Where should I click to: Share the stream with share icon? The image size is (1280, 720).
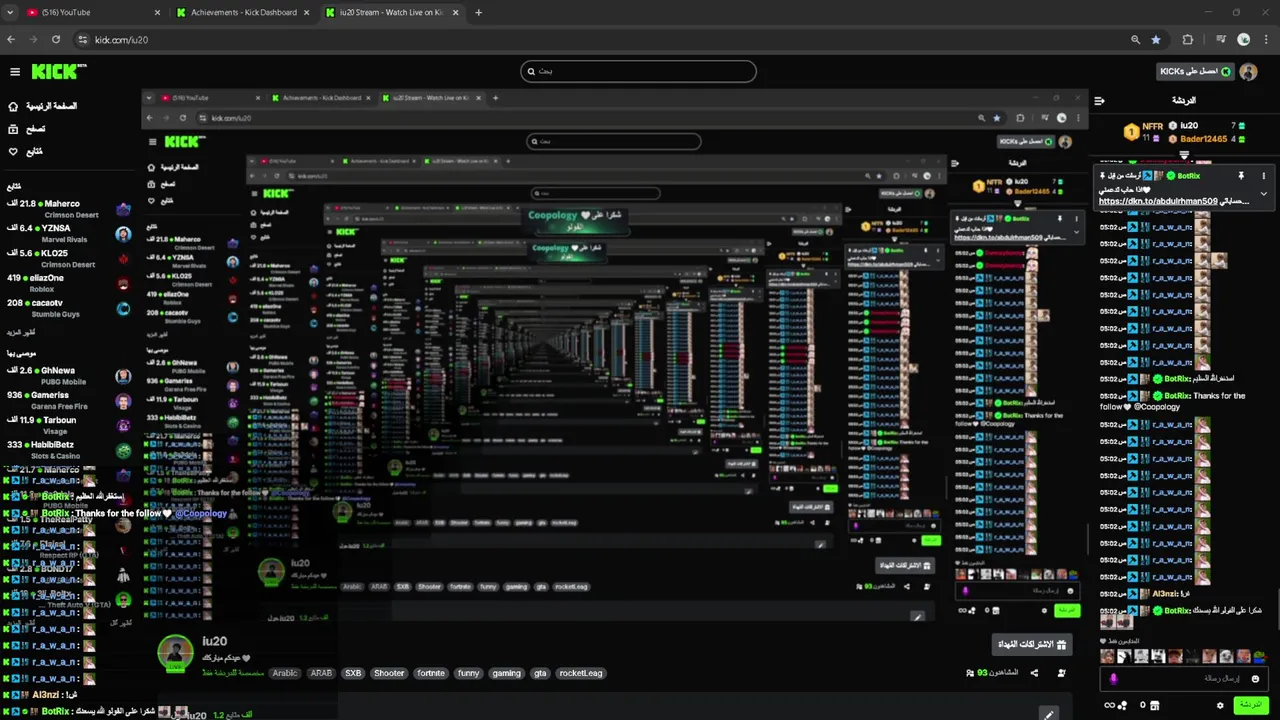1034,673
